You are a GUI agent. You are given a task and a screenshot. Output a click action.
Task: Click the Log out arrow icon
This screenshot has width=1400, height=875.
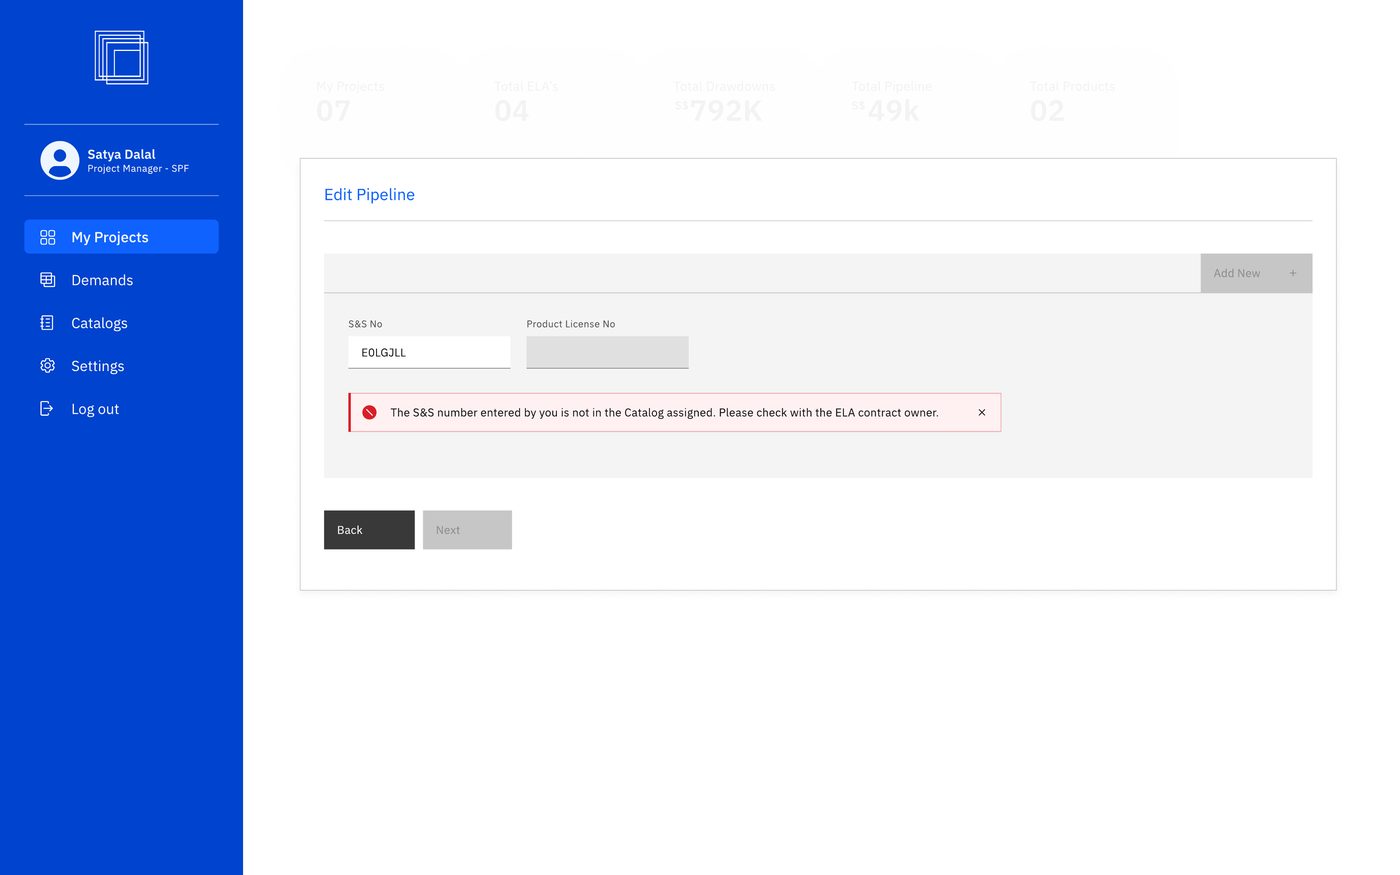[46, 408]
